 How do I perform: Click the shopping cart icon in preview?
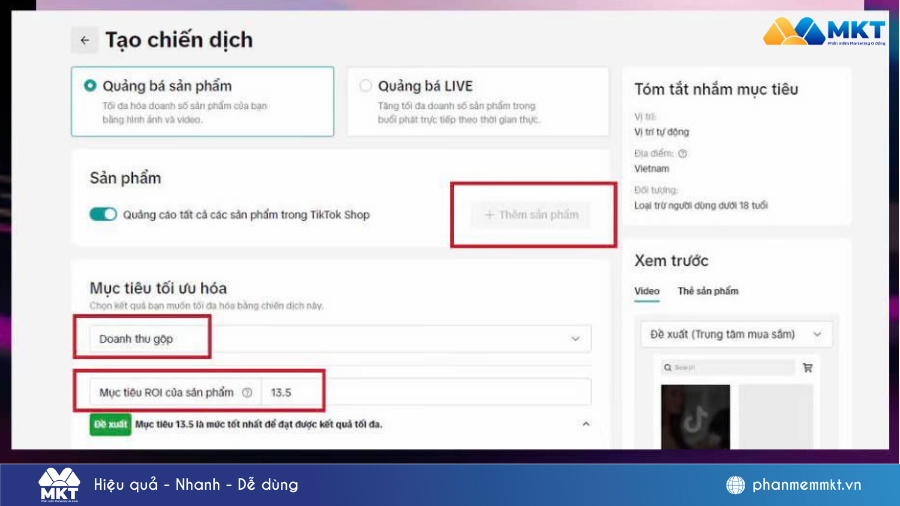click(808, 368)
